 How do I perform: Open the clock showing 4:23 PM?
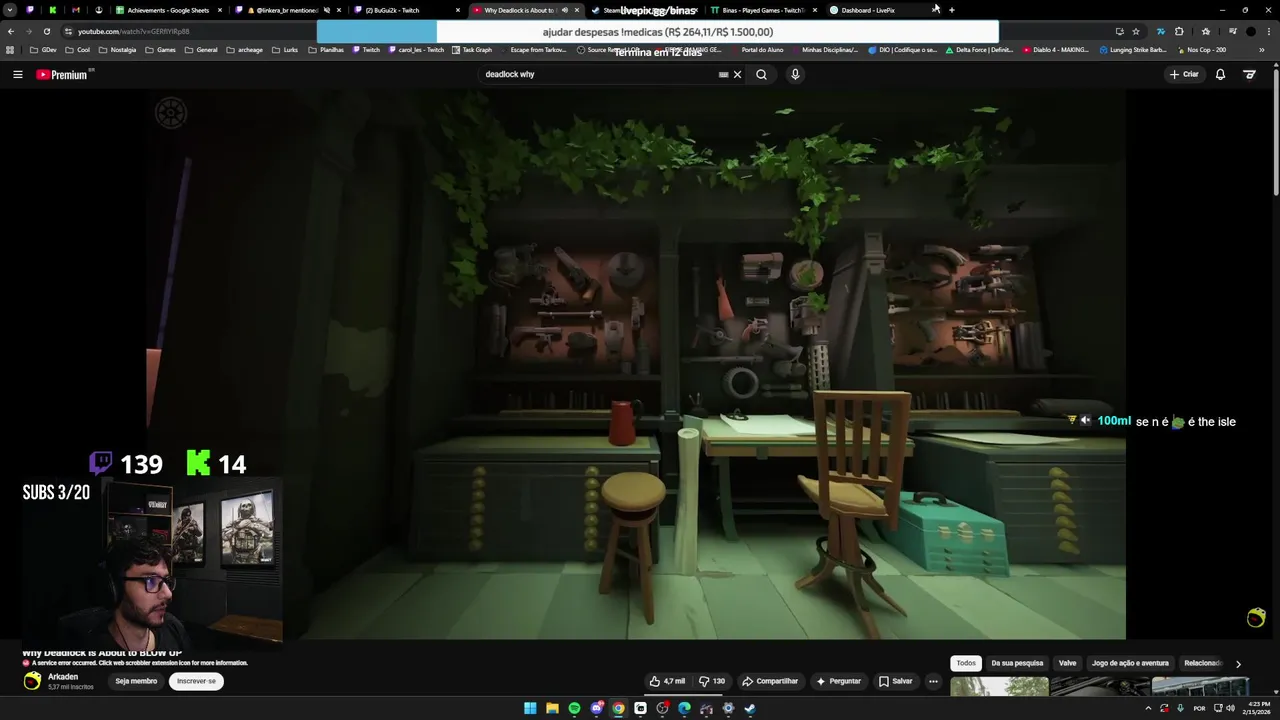[1259, 708]
